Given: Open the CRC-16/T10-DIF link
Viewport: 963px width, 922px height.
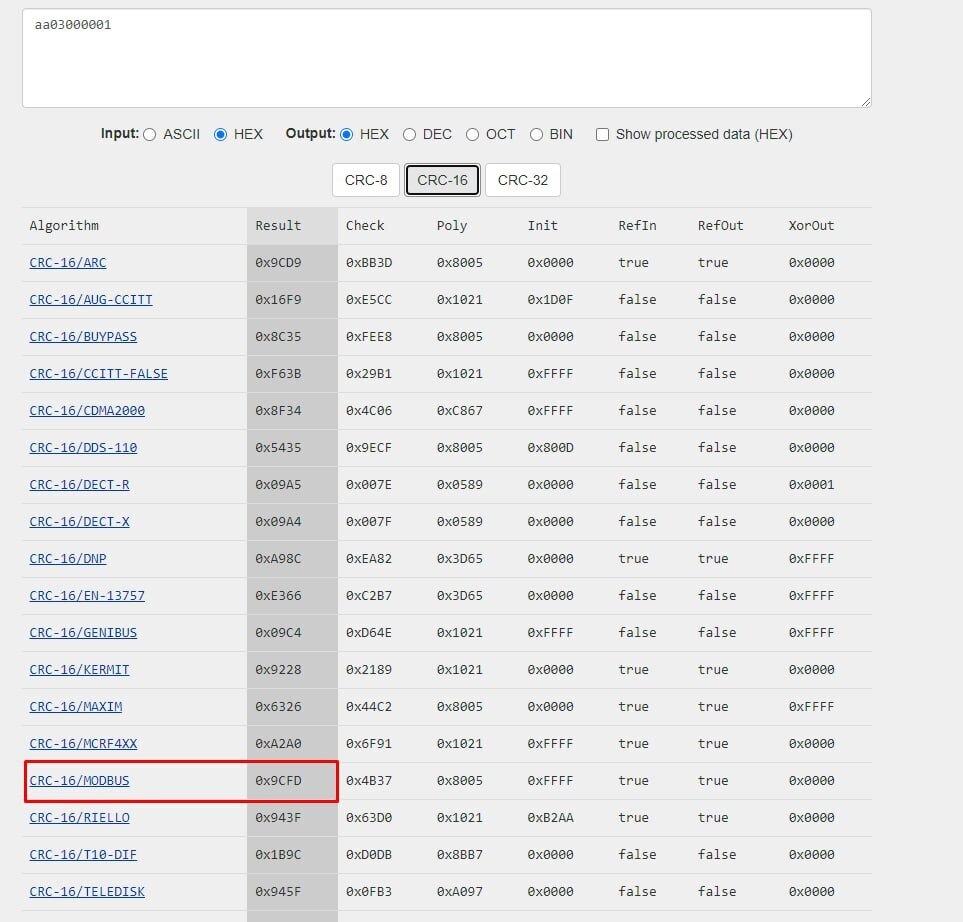Looking at the screenshot, I should tap(83, 854).
